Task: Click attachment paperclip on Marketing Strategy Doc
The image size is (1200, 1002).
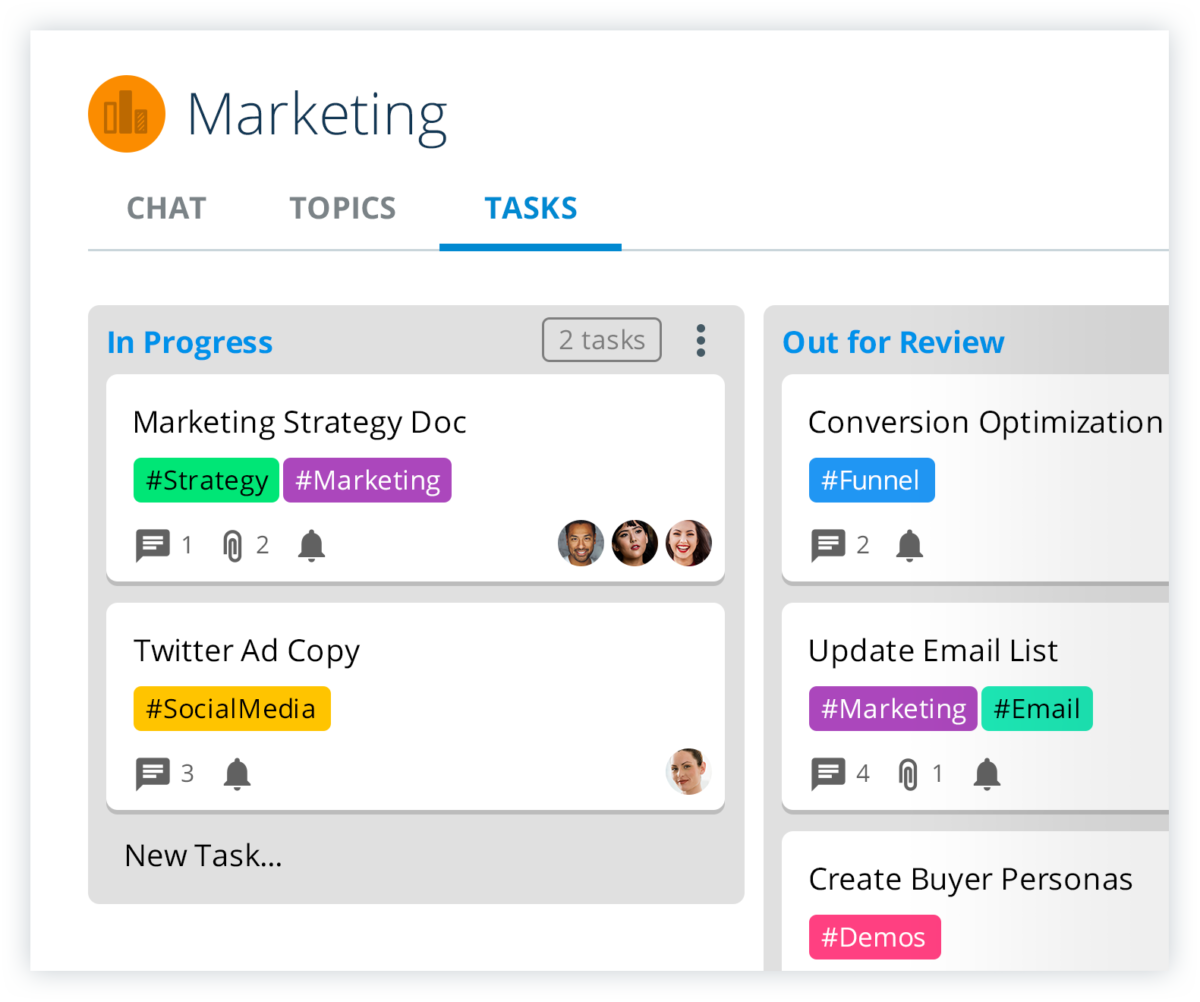Action: 233,546
